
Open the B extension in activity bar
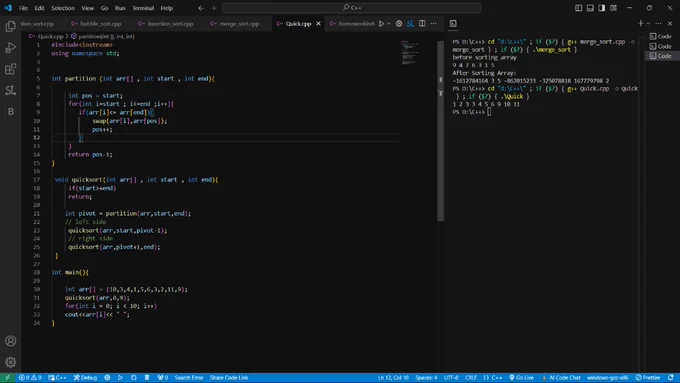pyautogui.click(x=10, y=111)
